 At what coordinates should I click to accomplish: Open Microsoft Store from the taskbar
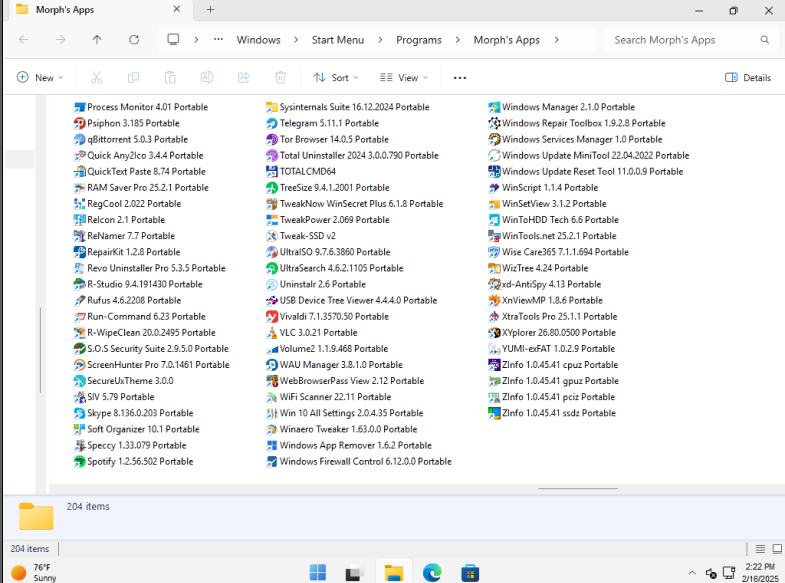click(470, 572)
